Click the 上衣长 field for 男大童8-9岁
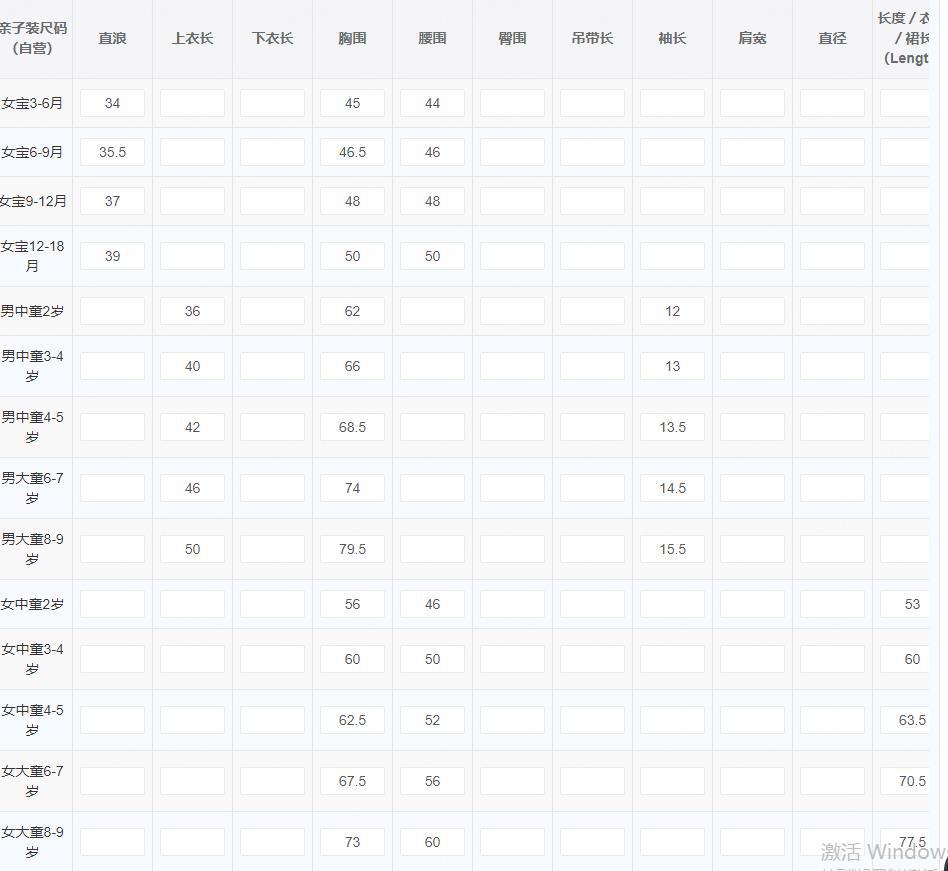 [x=192, y=549]
